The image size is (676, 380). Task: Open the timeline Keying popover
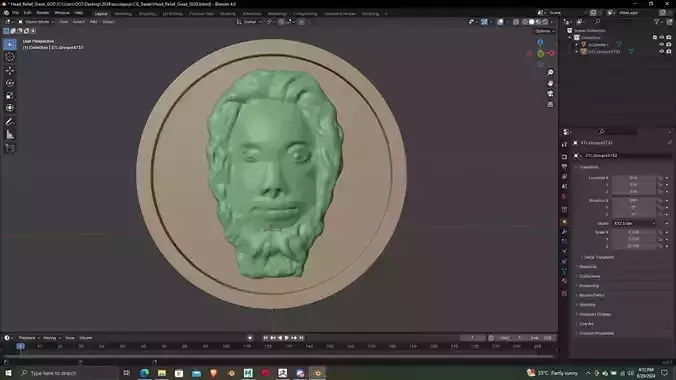[x=52, y=338]
